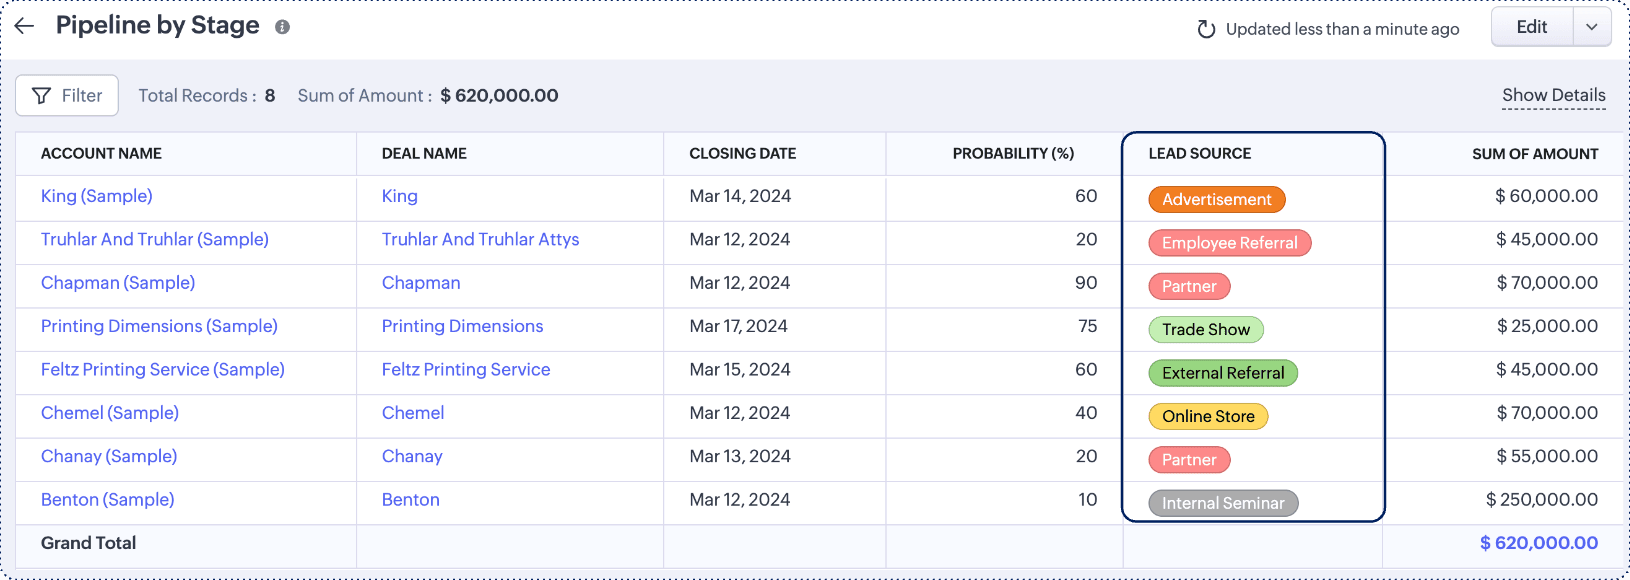This screenshot has width=1630, height=580.
Task: Click the back arrow icon
Action: point(25,26)
